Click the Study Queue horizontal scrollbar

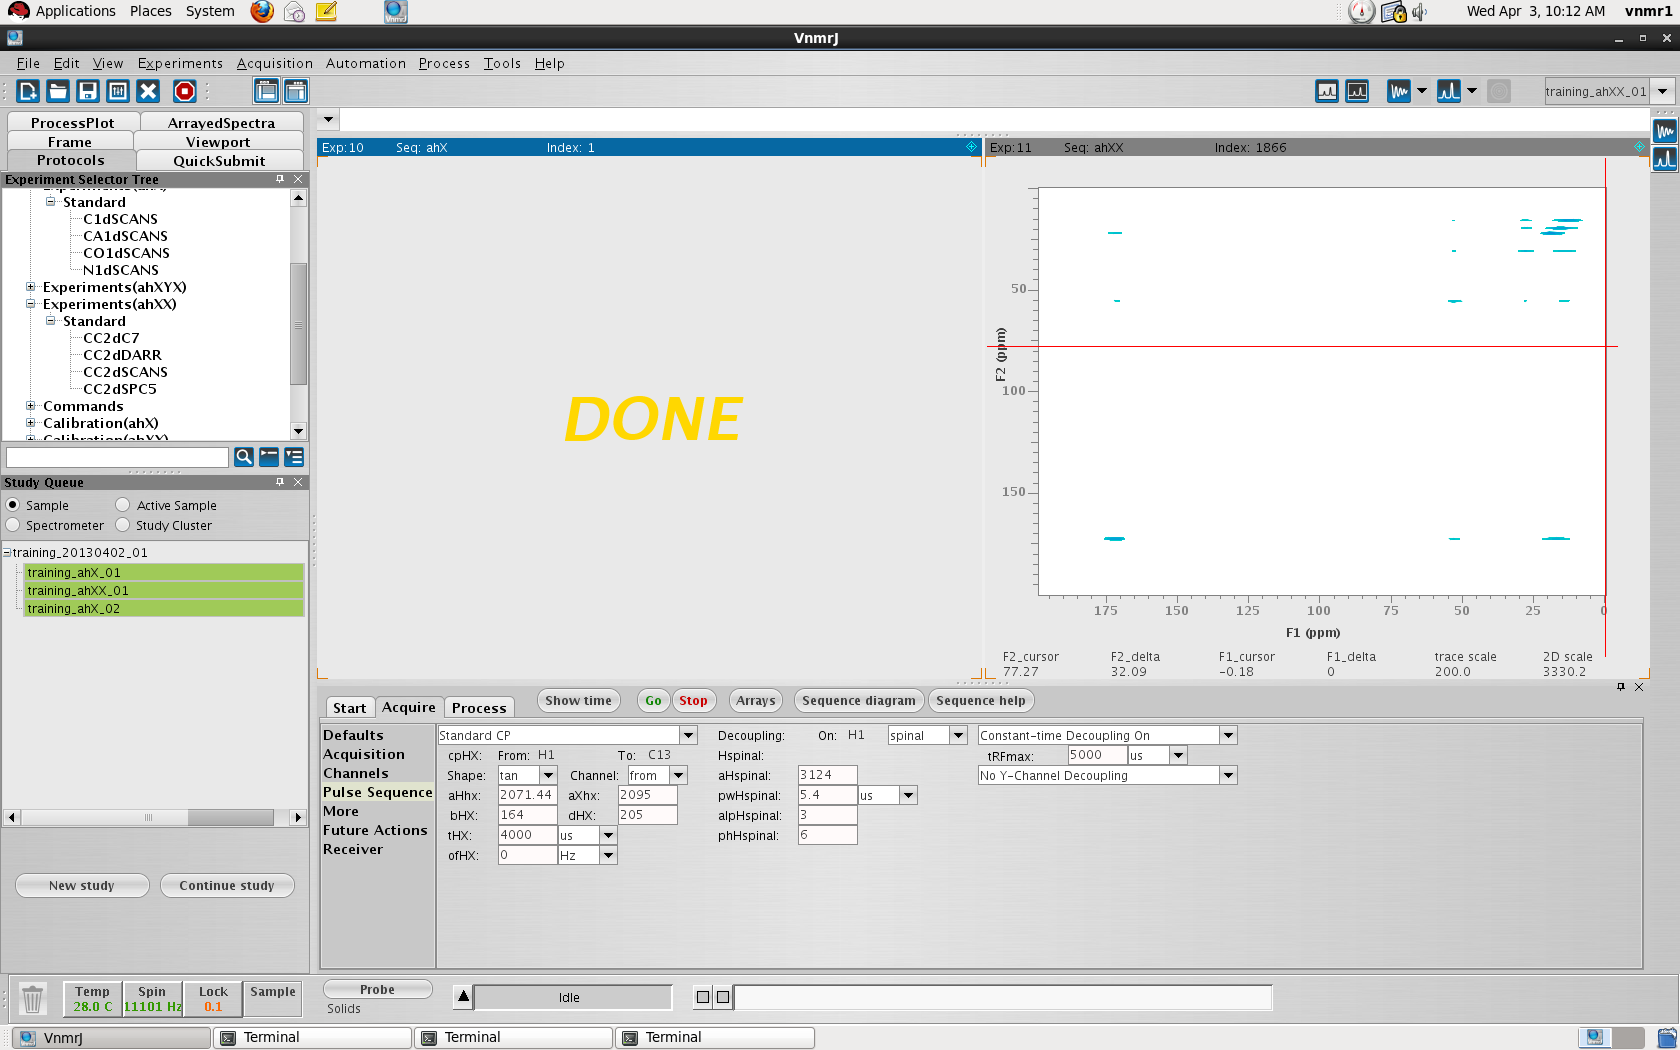(x=148, y=817)
